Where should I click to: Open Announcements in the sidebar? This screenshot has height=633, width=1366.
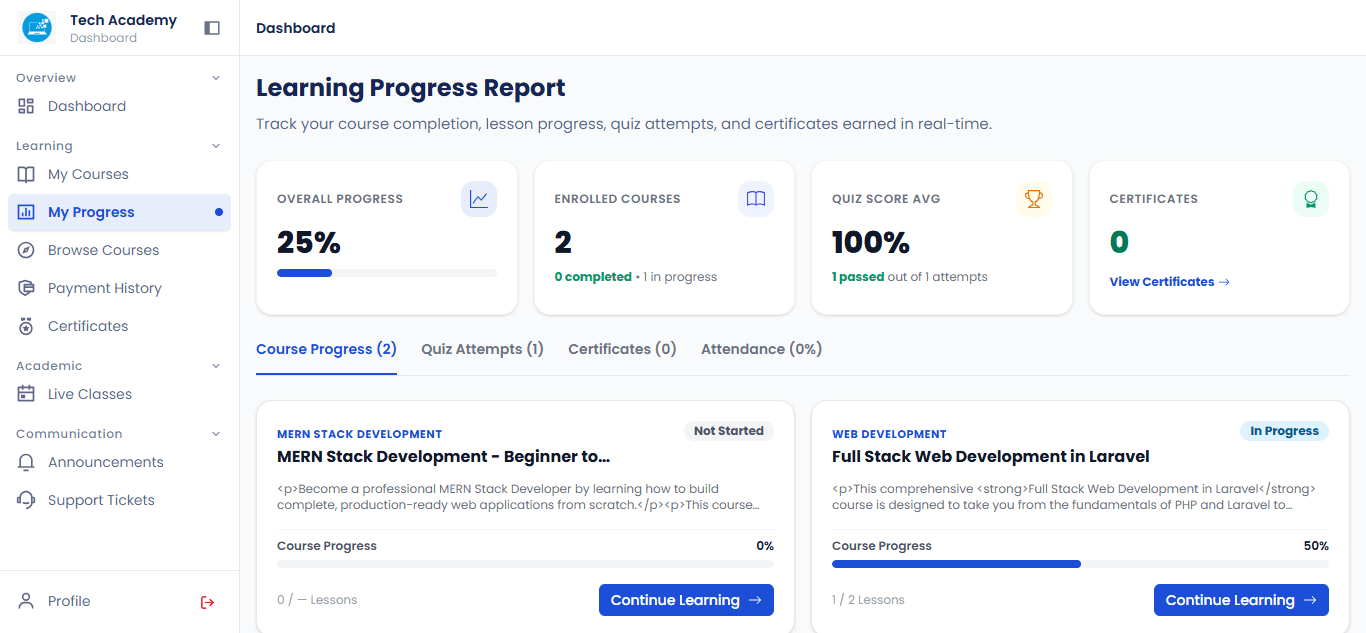119,462
